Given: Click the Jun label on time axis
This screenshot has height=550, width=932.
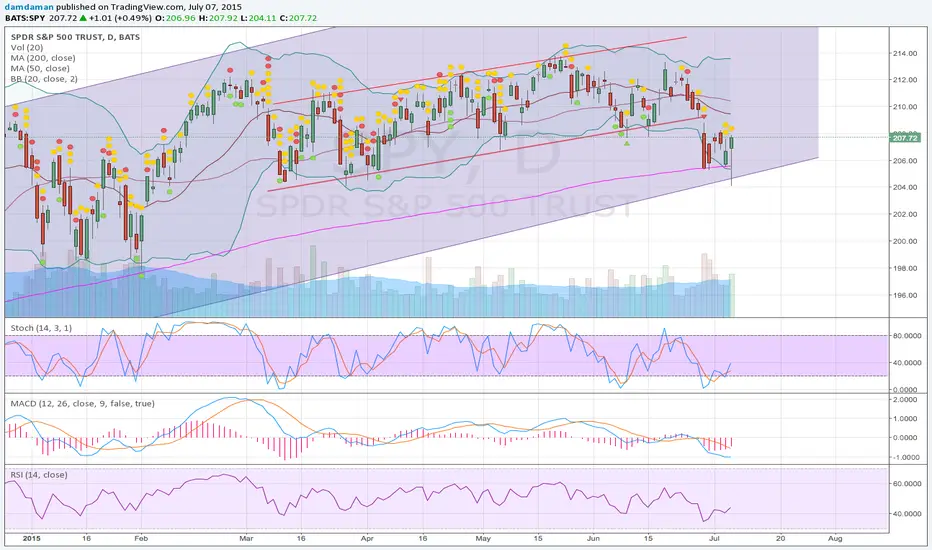Looking at the screenshot, I should (x=593, y=538).
